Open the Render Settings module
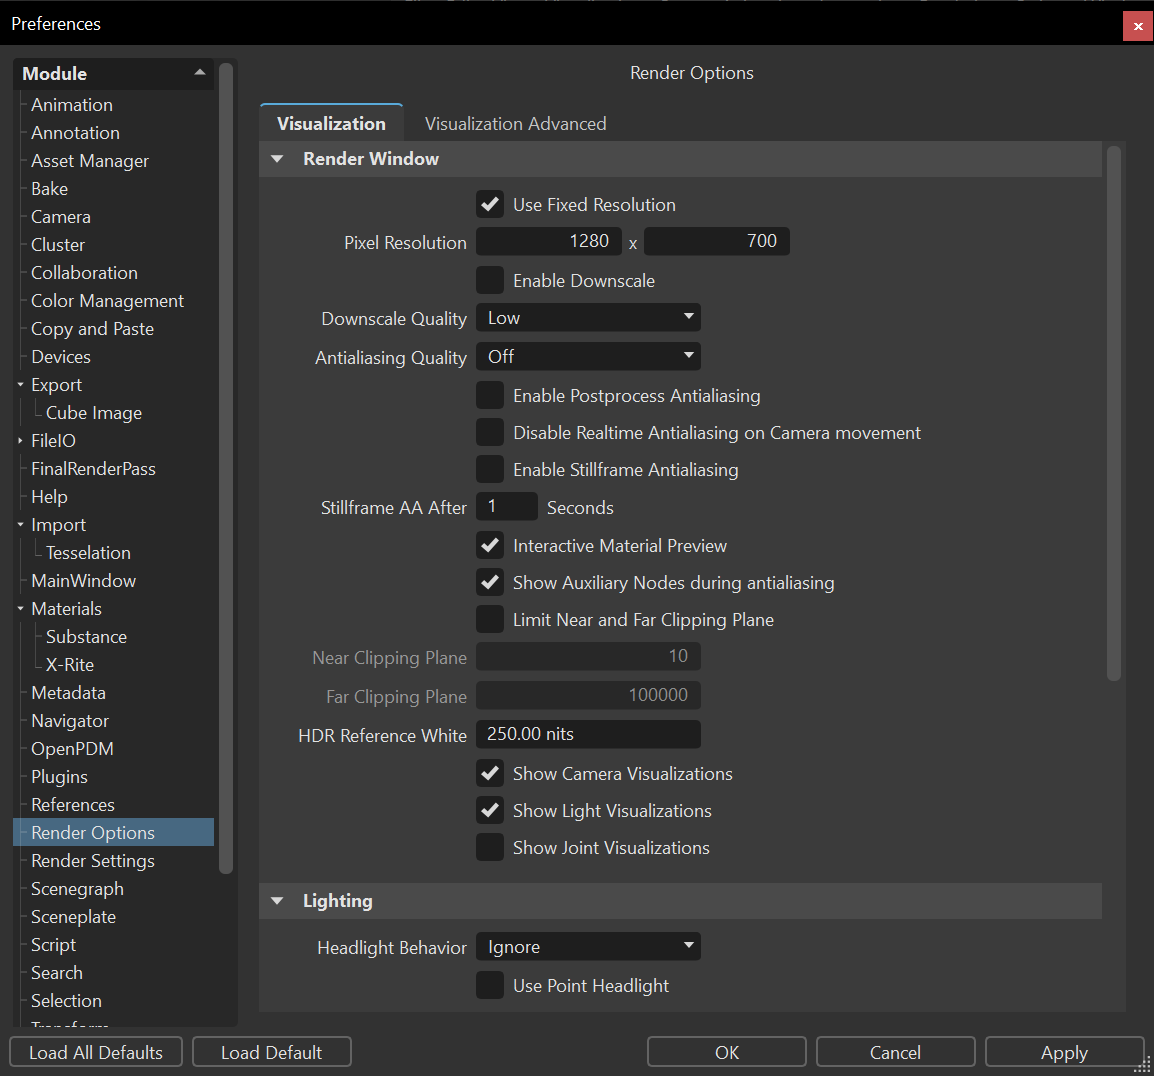 pos(91,860)
